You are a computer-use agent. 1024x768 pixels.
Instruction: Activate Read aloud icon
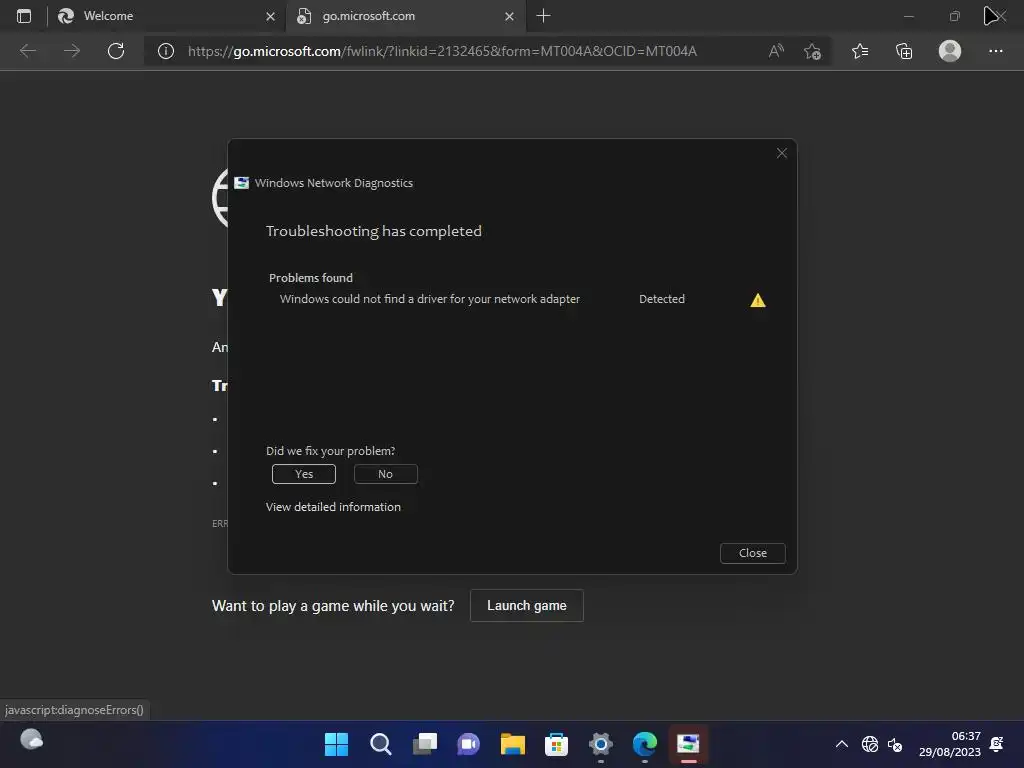pyautogui.click(x=776, y=51)
